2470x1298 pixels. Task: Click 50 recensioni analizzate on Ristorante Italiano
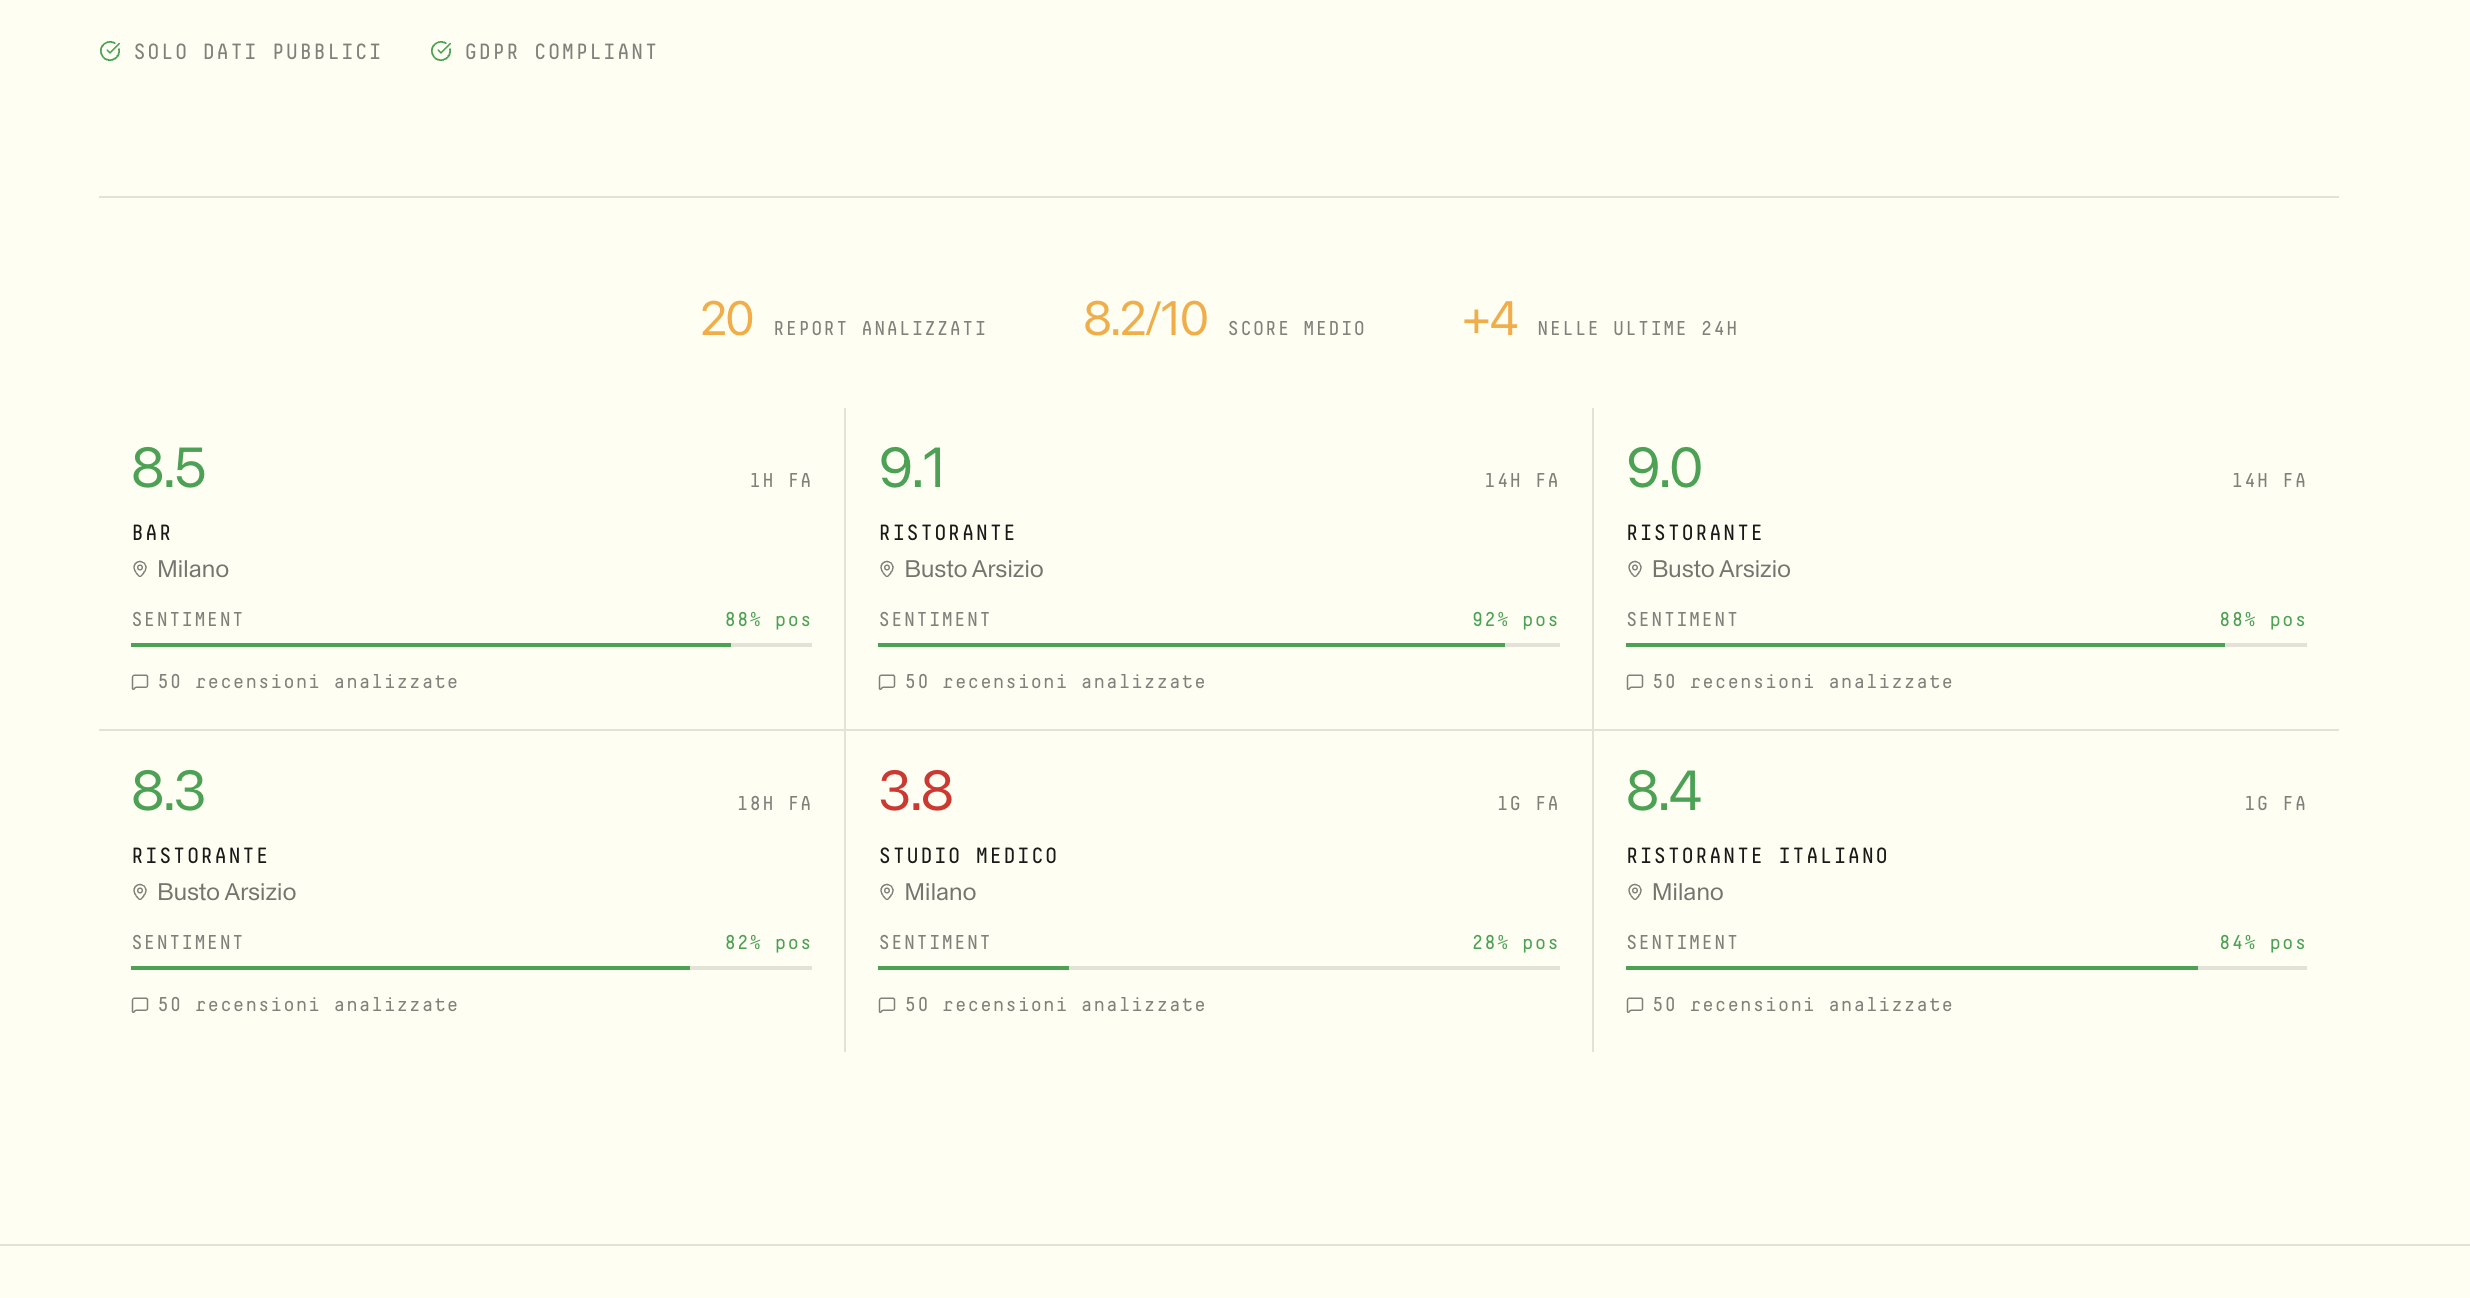coord(1803,1005)
